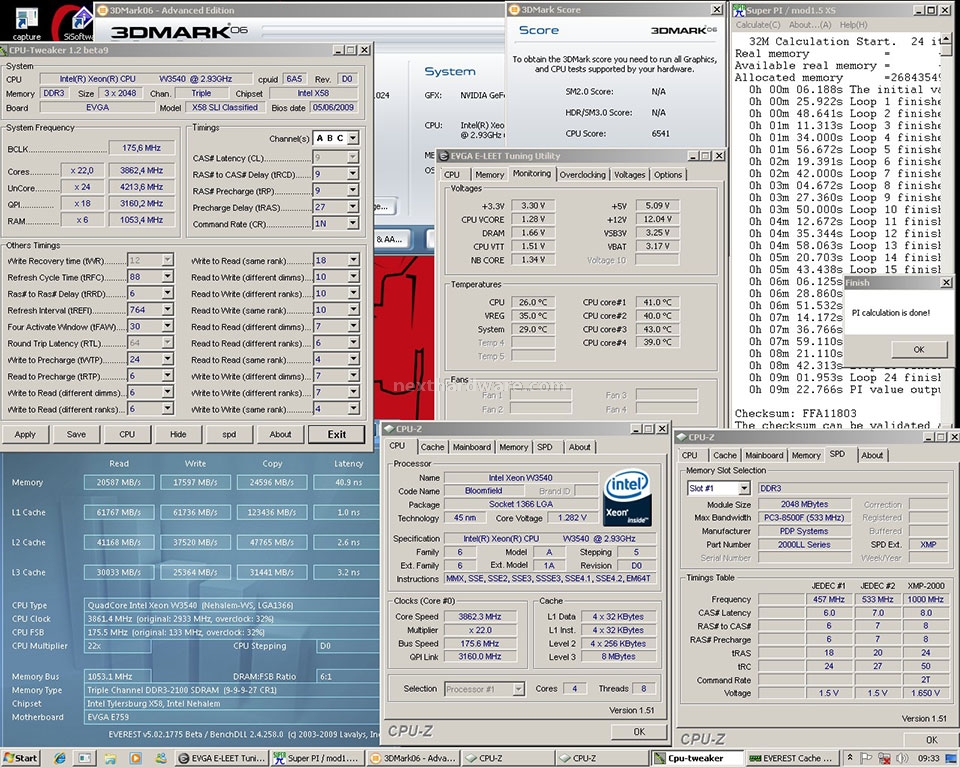Switch to Memory tab in EVGA E-LEET
Image resolution: width=960 pixels, height=768 pixels.
(x=490, y=175)
